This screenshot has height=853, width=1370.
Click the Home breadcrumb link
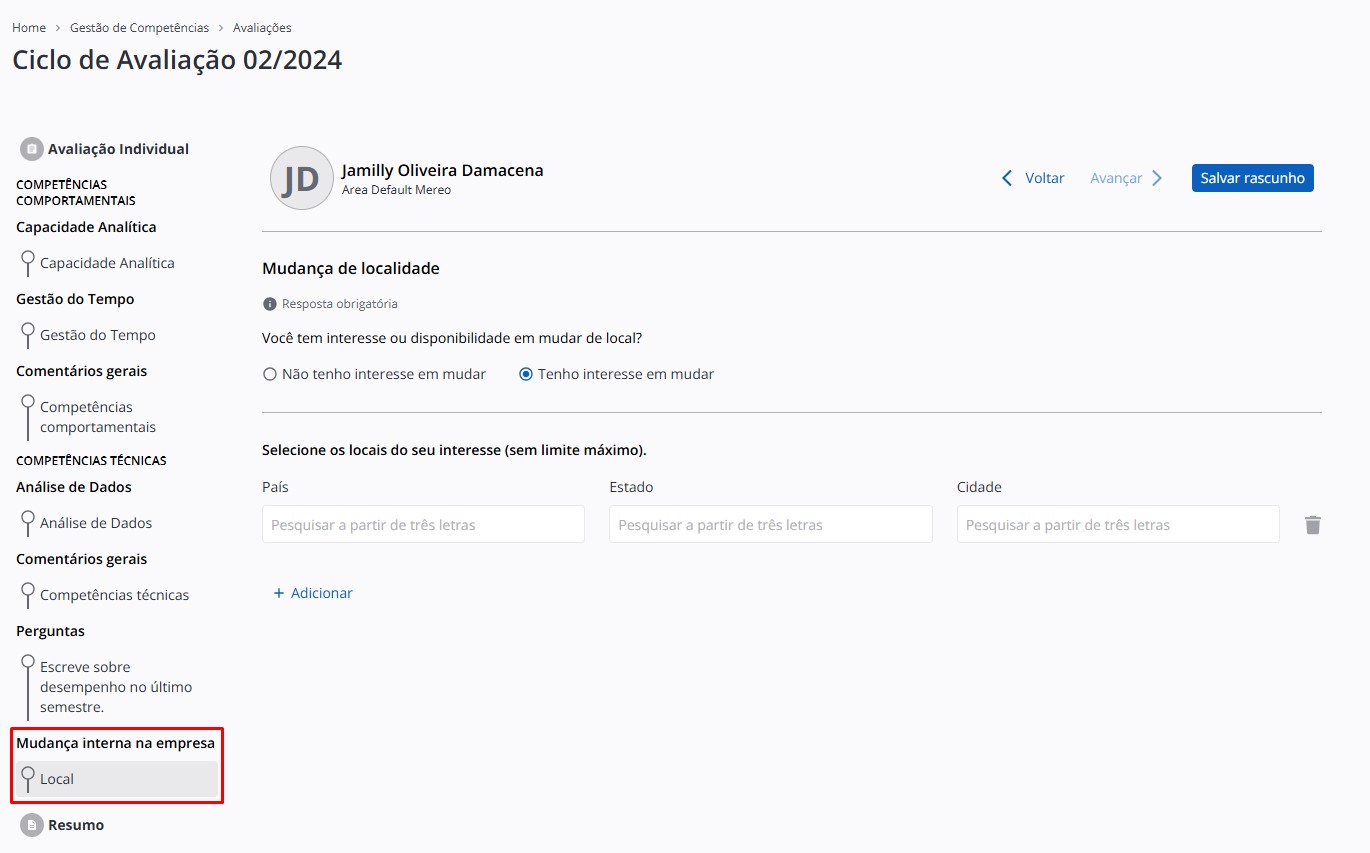[x=29, y=28]
